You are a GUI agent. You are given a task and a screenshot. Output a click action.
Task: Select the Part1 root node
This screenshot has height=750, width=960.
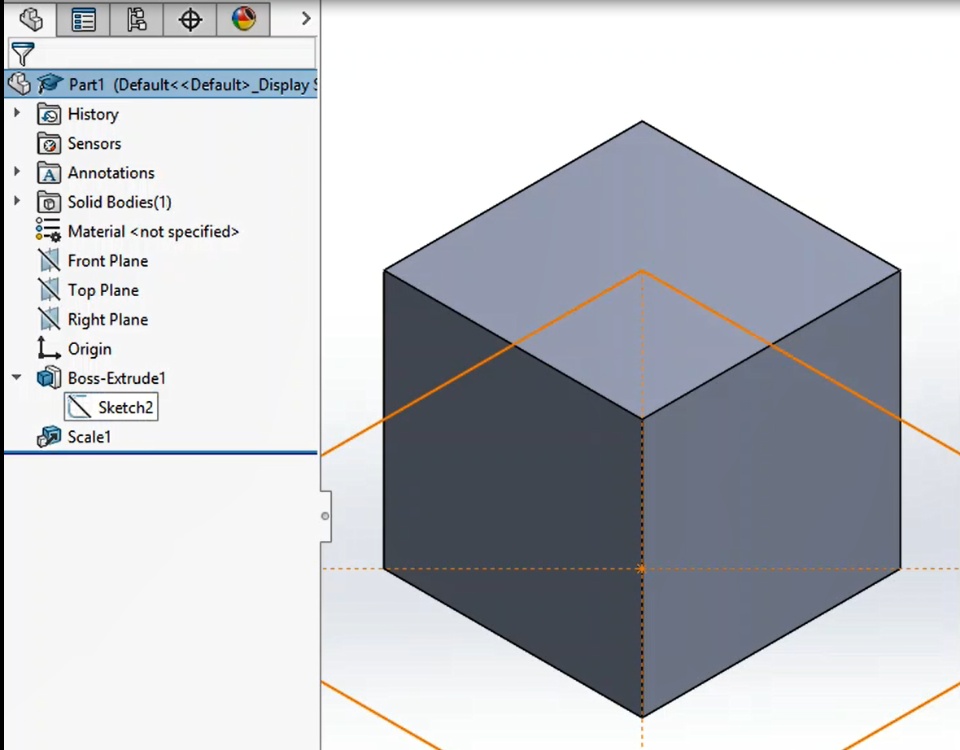tap(161, 84)
